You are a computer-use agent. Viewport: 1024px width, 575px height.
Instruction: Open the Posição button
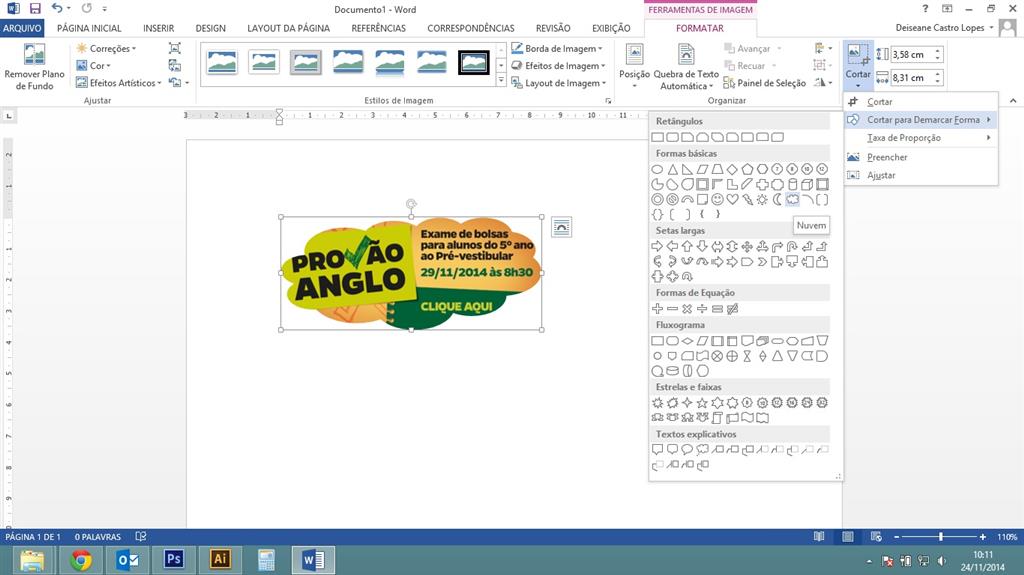point(634,67)
